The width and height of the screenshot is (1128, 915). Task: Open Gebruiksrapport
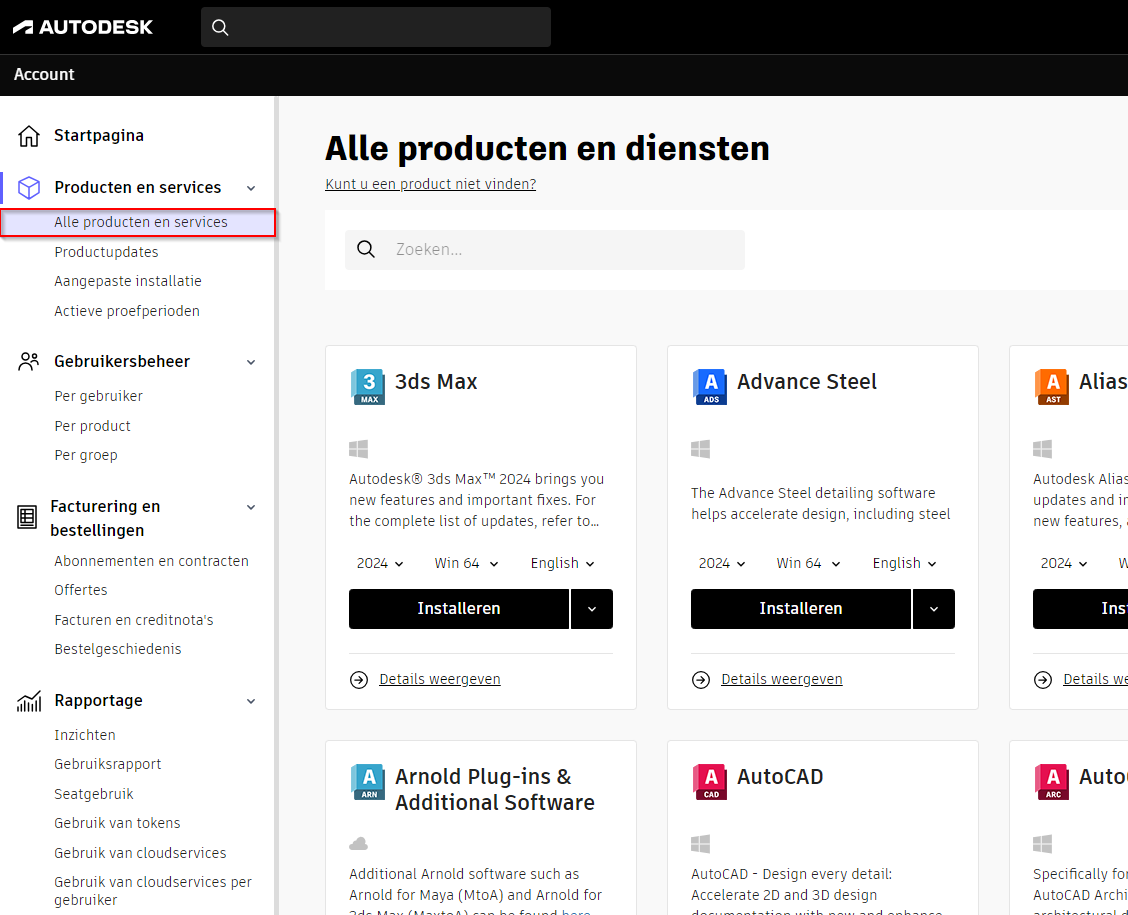point(108,764)
